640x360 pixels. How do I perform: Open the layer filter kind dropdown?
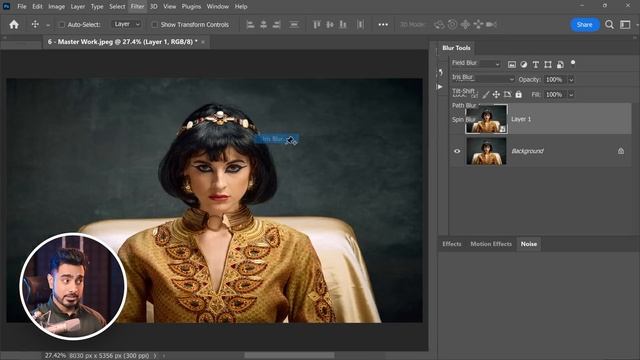coord(476,63)
